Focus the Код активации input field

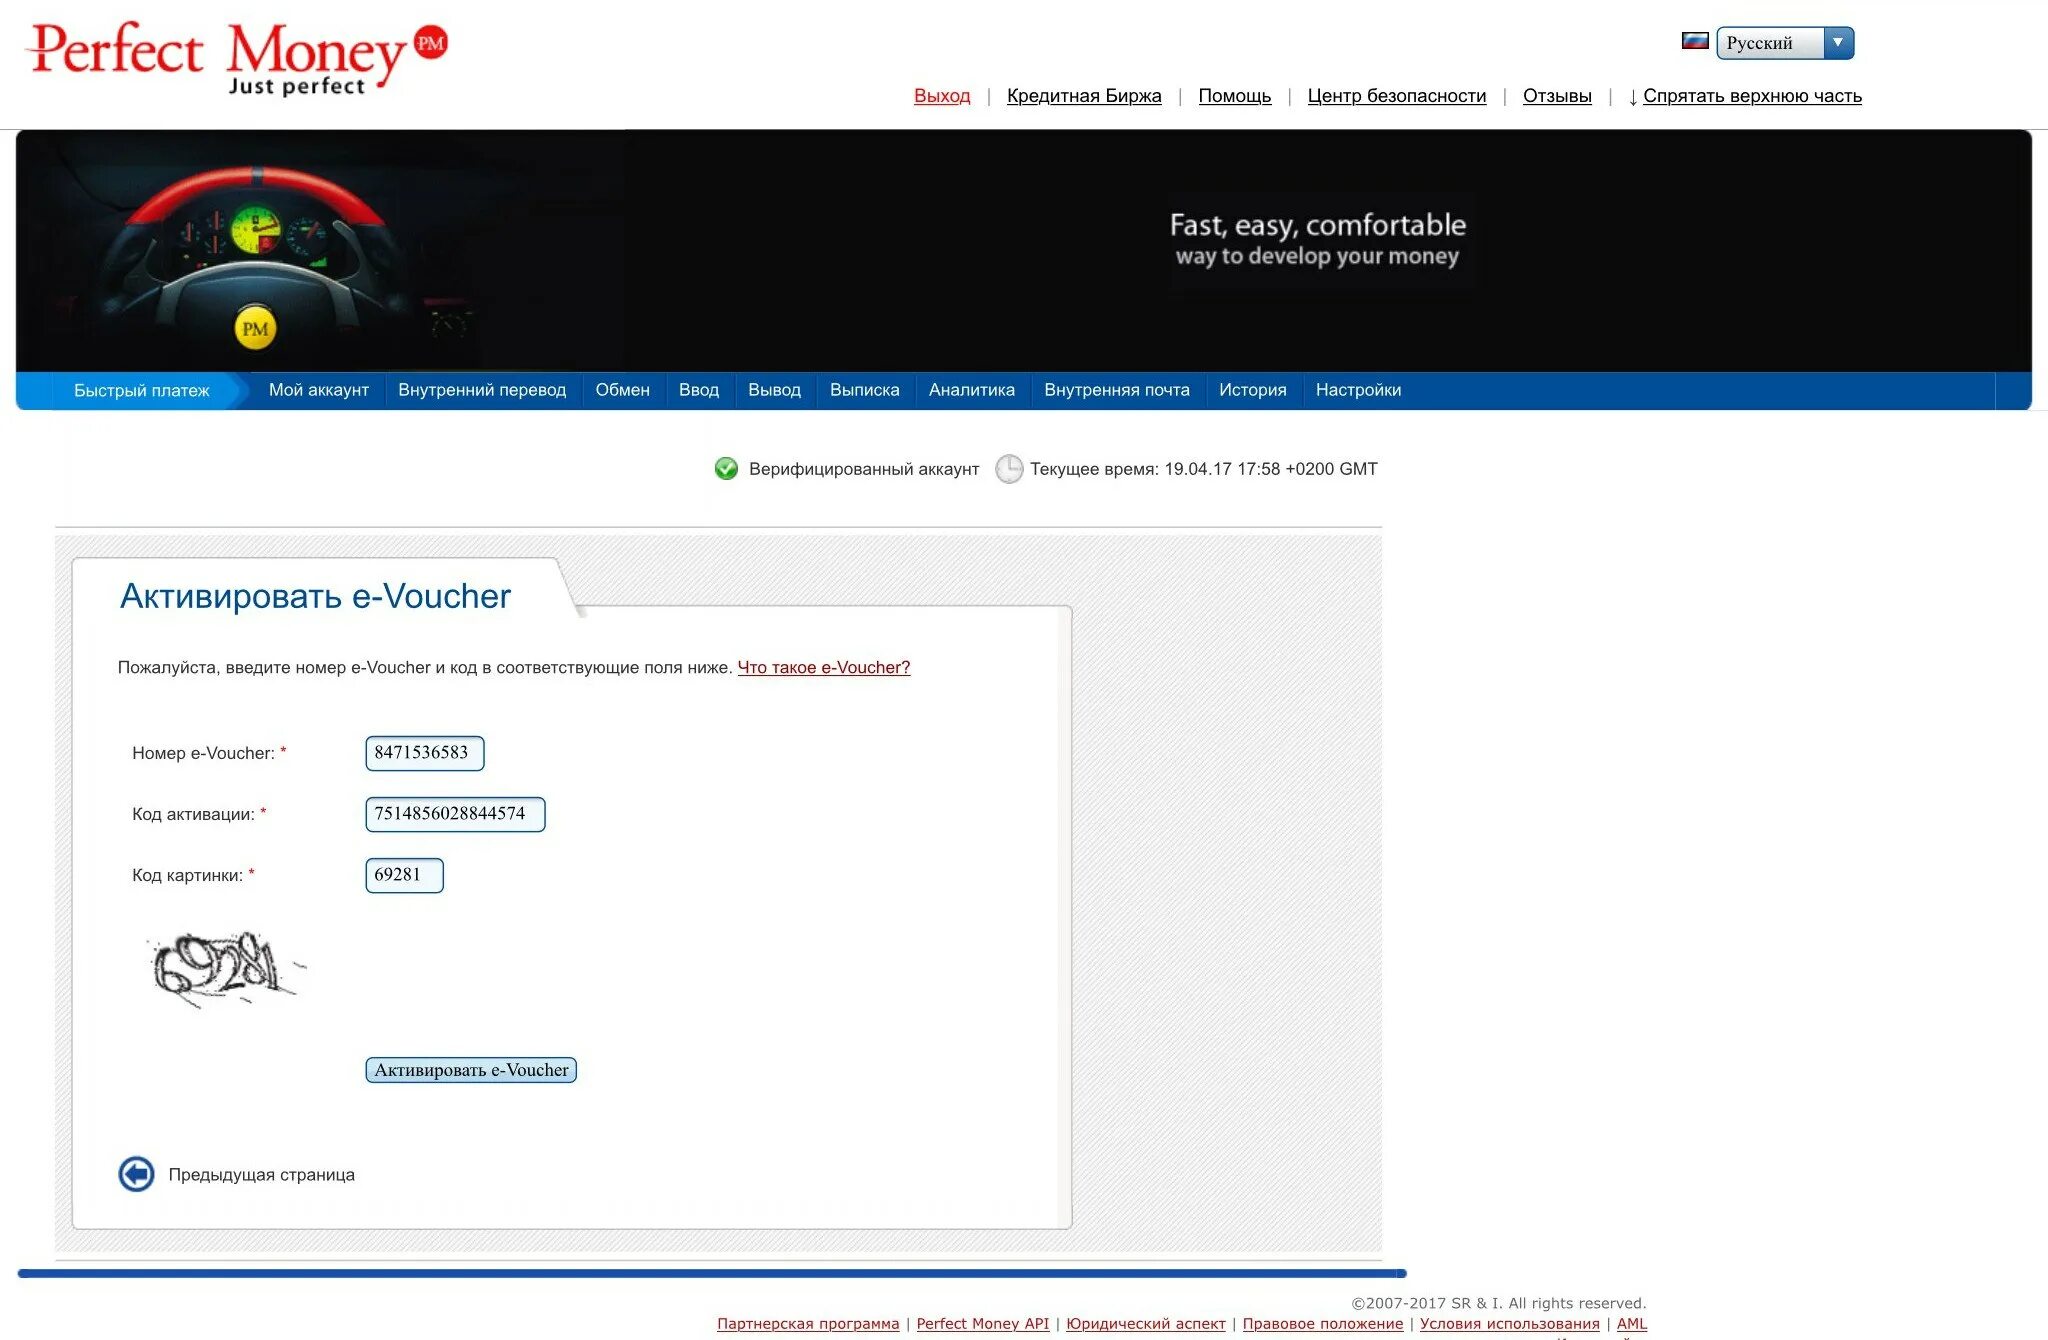[x=454, y=814]
